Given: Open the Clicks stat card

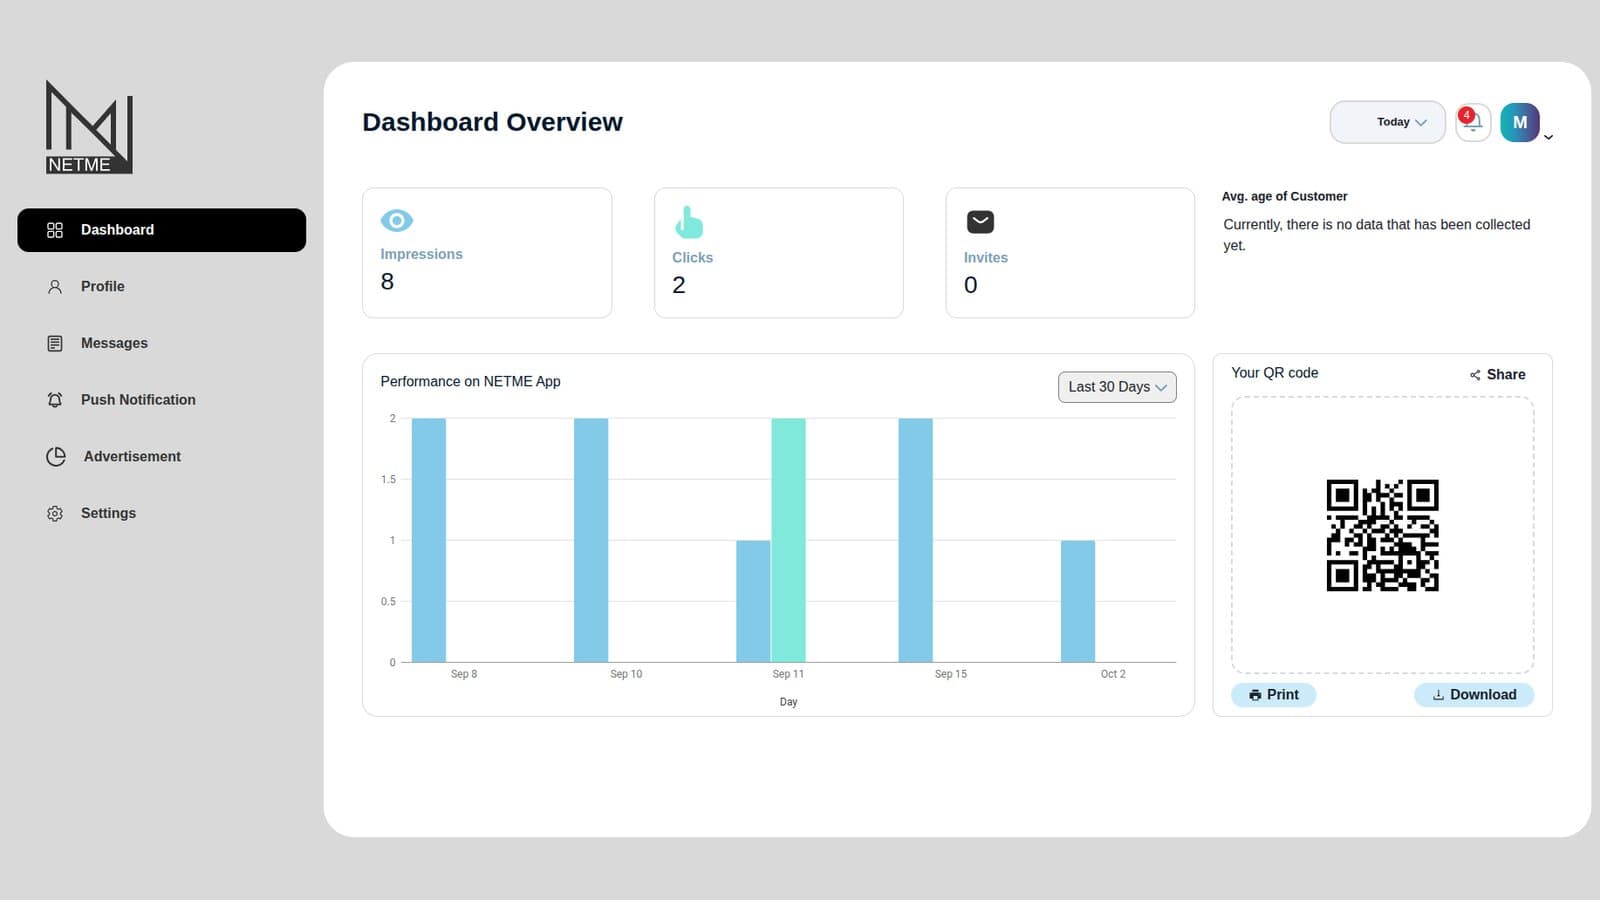Looking at the screenshot, I should pyautogui.click(x=779, y=253).
